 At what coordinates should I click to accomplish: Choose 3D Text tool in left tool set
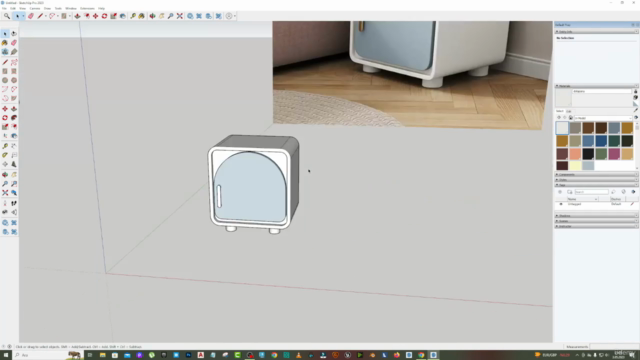coord(14,164)
